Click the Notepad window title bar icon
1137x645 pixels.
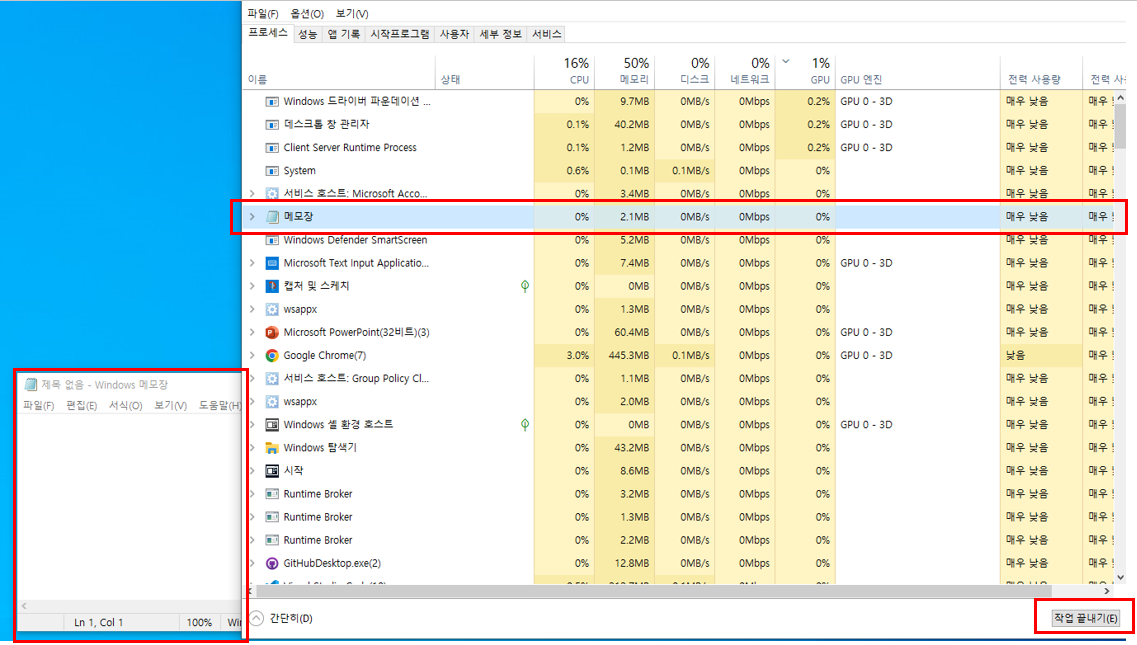30,385
